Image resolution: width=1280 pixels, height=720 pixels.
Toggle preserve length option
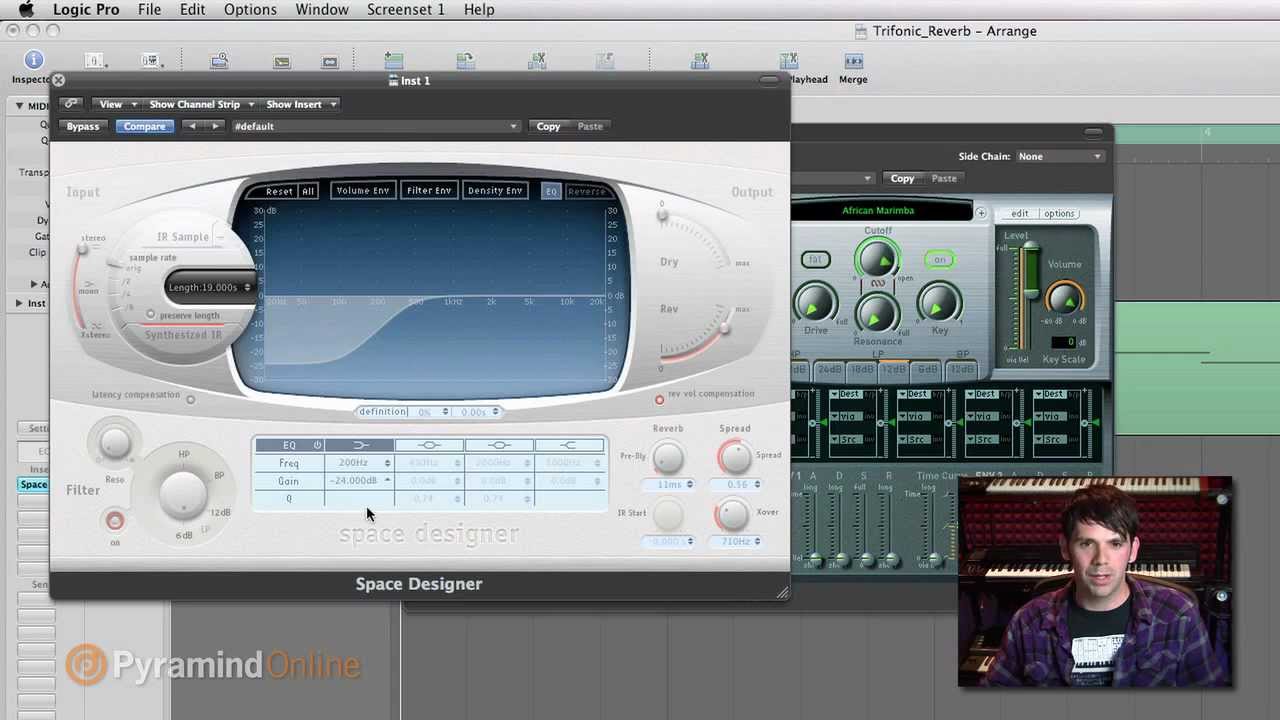[151, 315]
